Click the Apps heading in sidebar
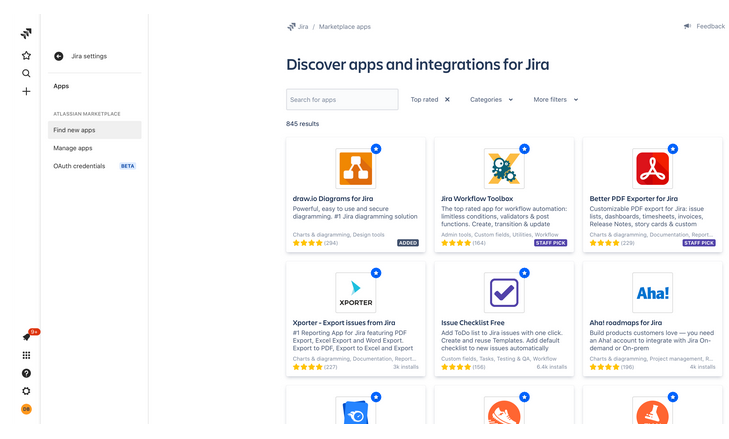 (61, 86)
